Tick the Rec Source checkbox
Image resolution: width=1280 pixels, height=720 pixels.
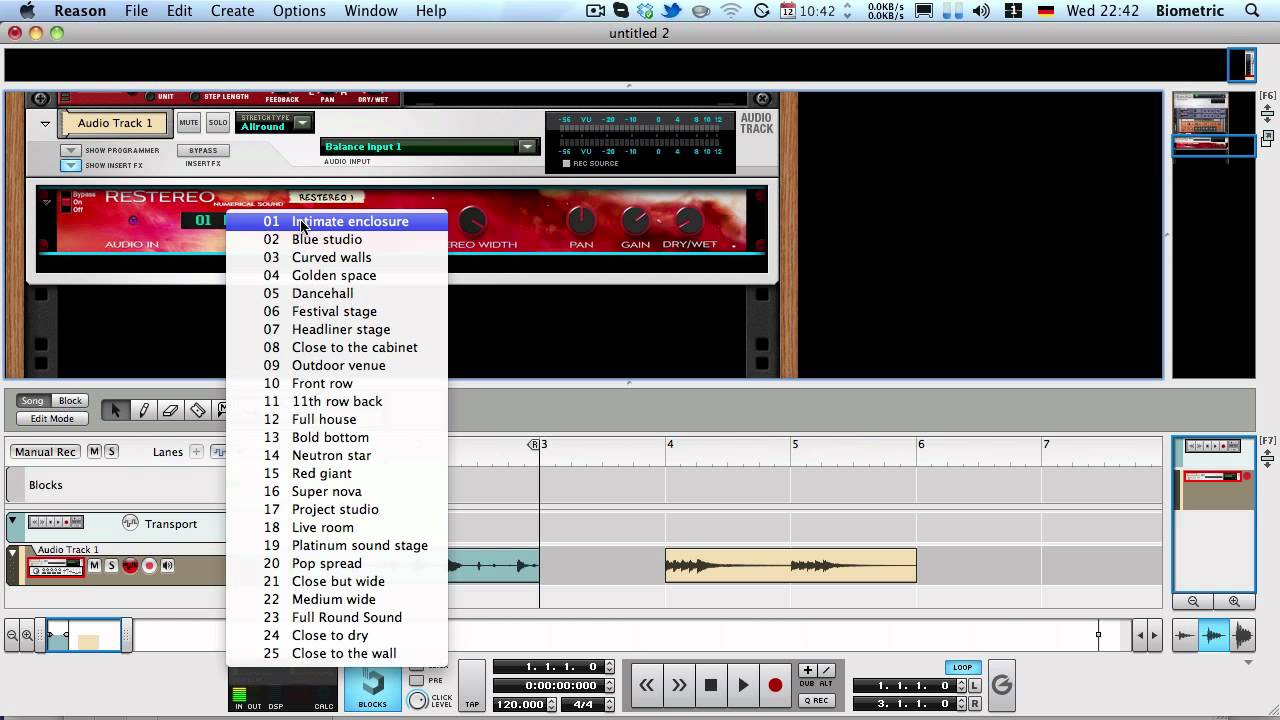coord(566,164)
